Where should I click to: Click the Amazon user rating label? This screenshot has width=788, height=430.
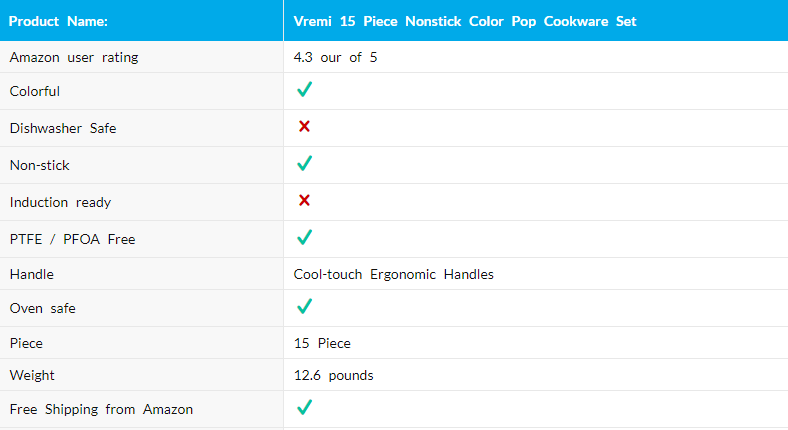pos(74,57)
